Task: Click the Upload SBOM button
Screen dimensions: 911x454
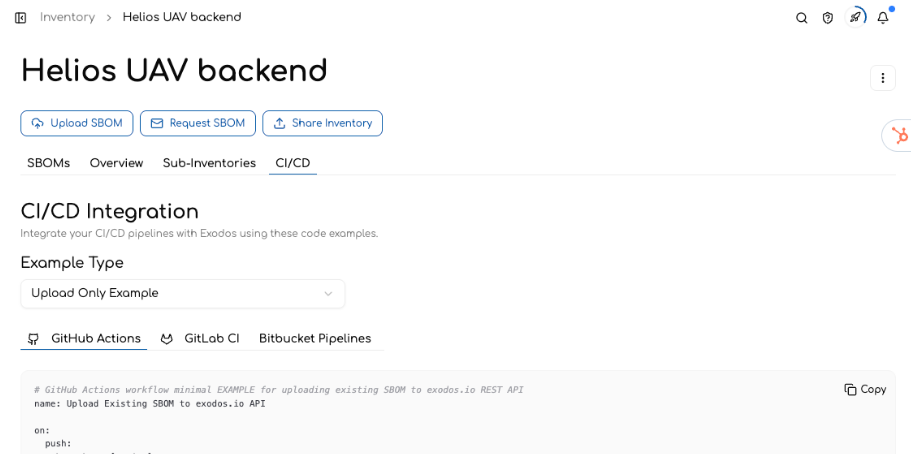Action: point(77,123)
